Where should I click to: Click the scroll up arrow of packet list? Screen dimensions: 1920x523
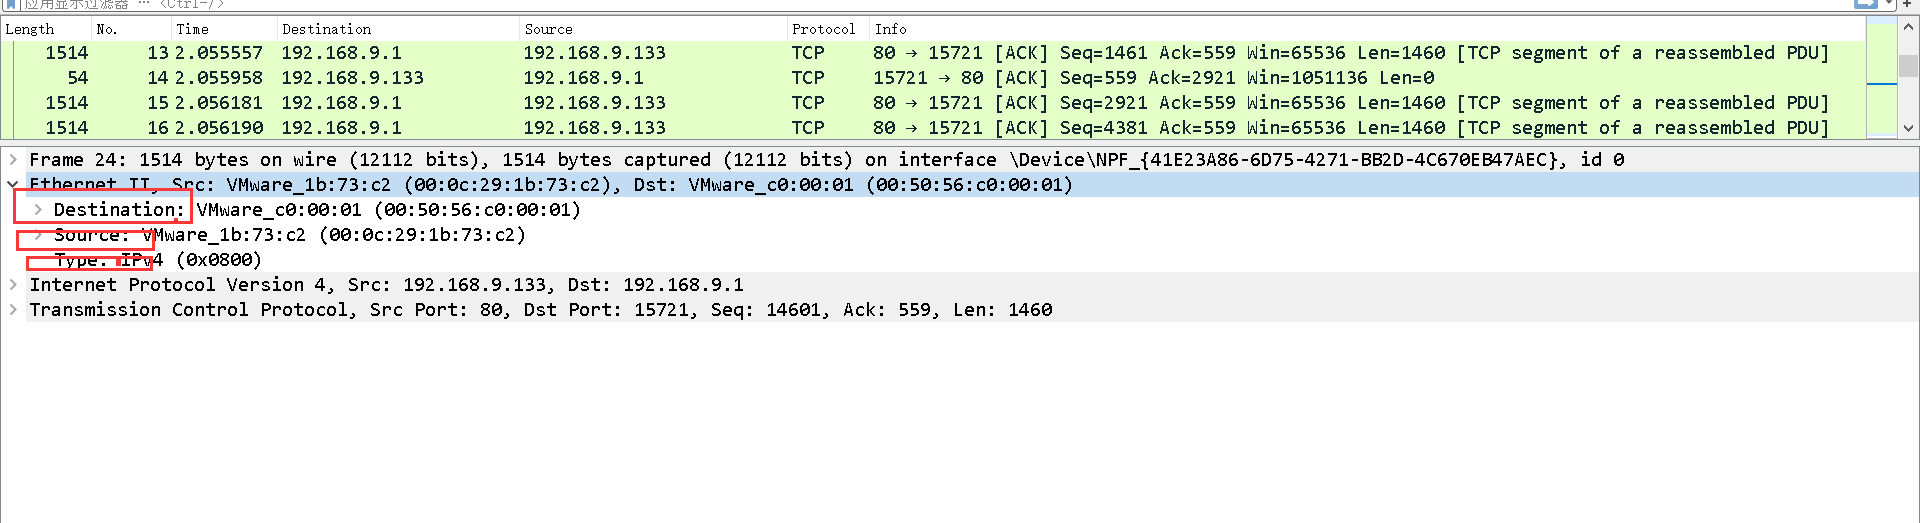point(1908,28)
